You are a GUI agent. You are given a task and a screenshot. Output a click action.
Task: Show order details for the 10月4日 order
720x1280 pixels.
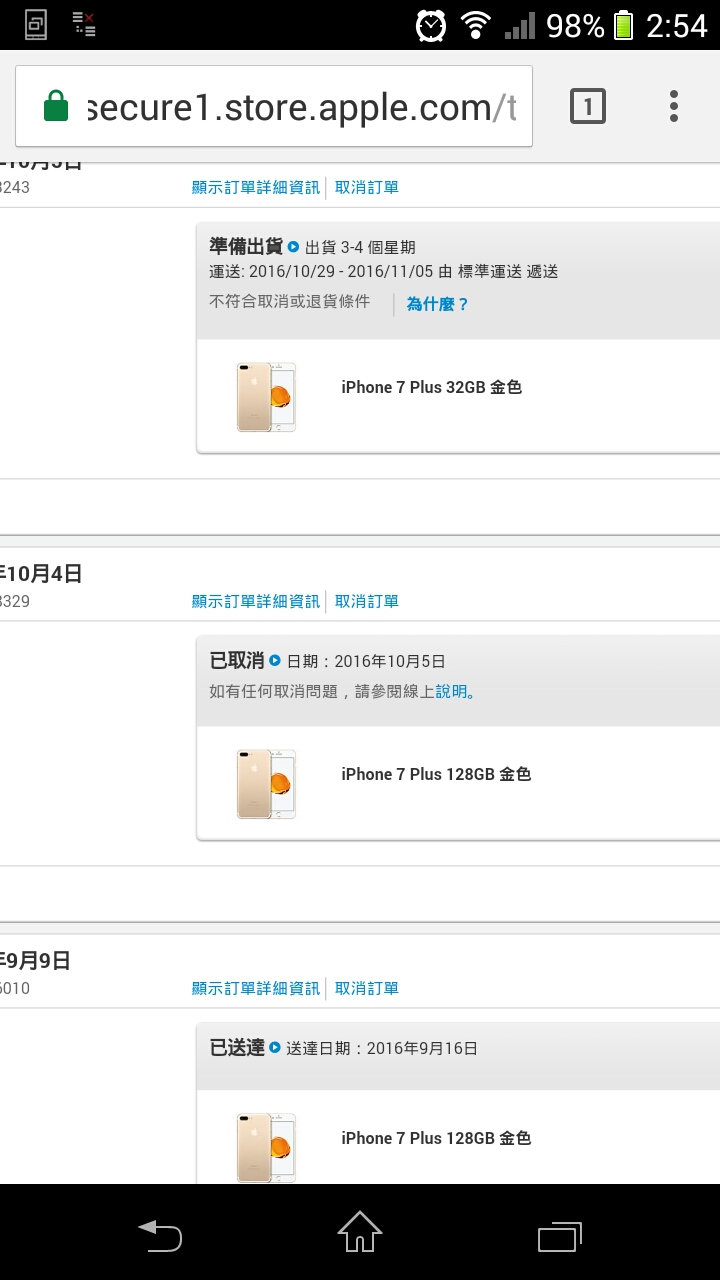(256, 601)
